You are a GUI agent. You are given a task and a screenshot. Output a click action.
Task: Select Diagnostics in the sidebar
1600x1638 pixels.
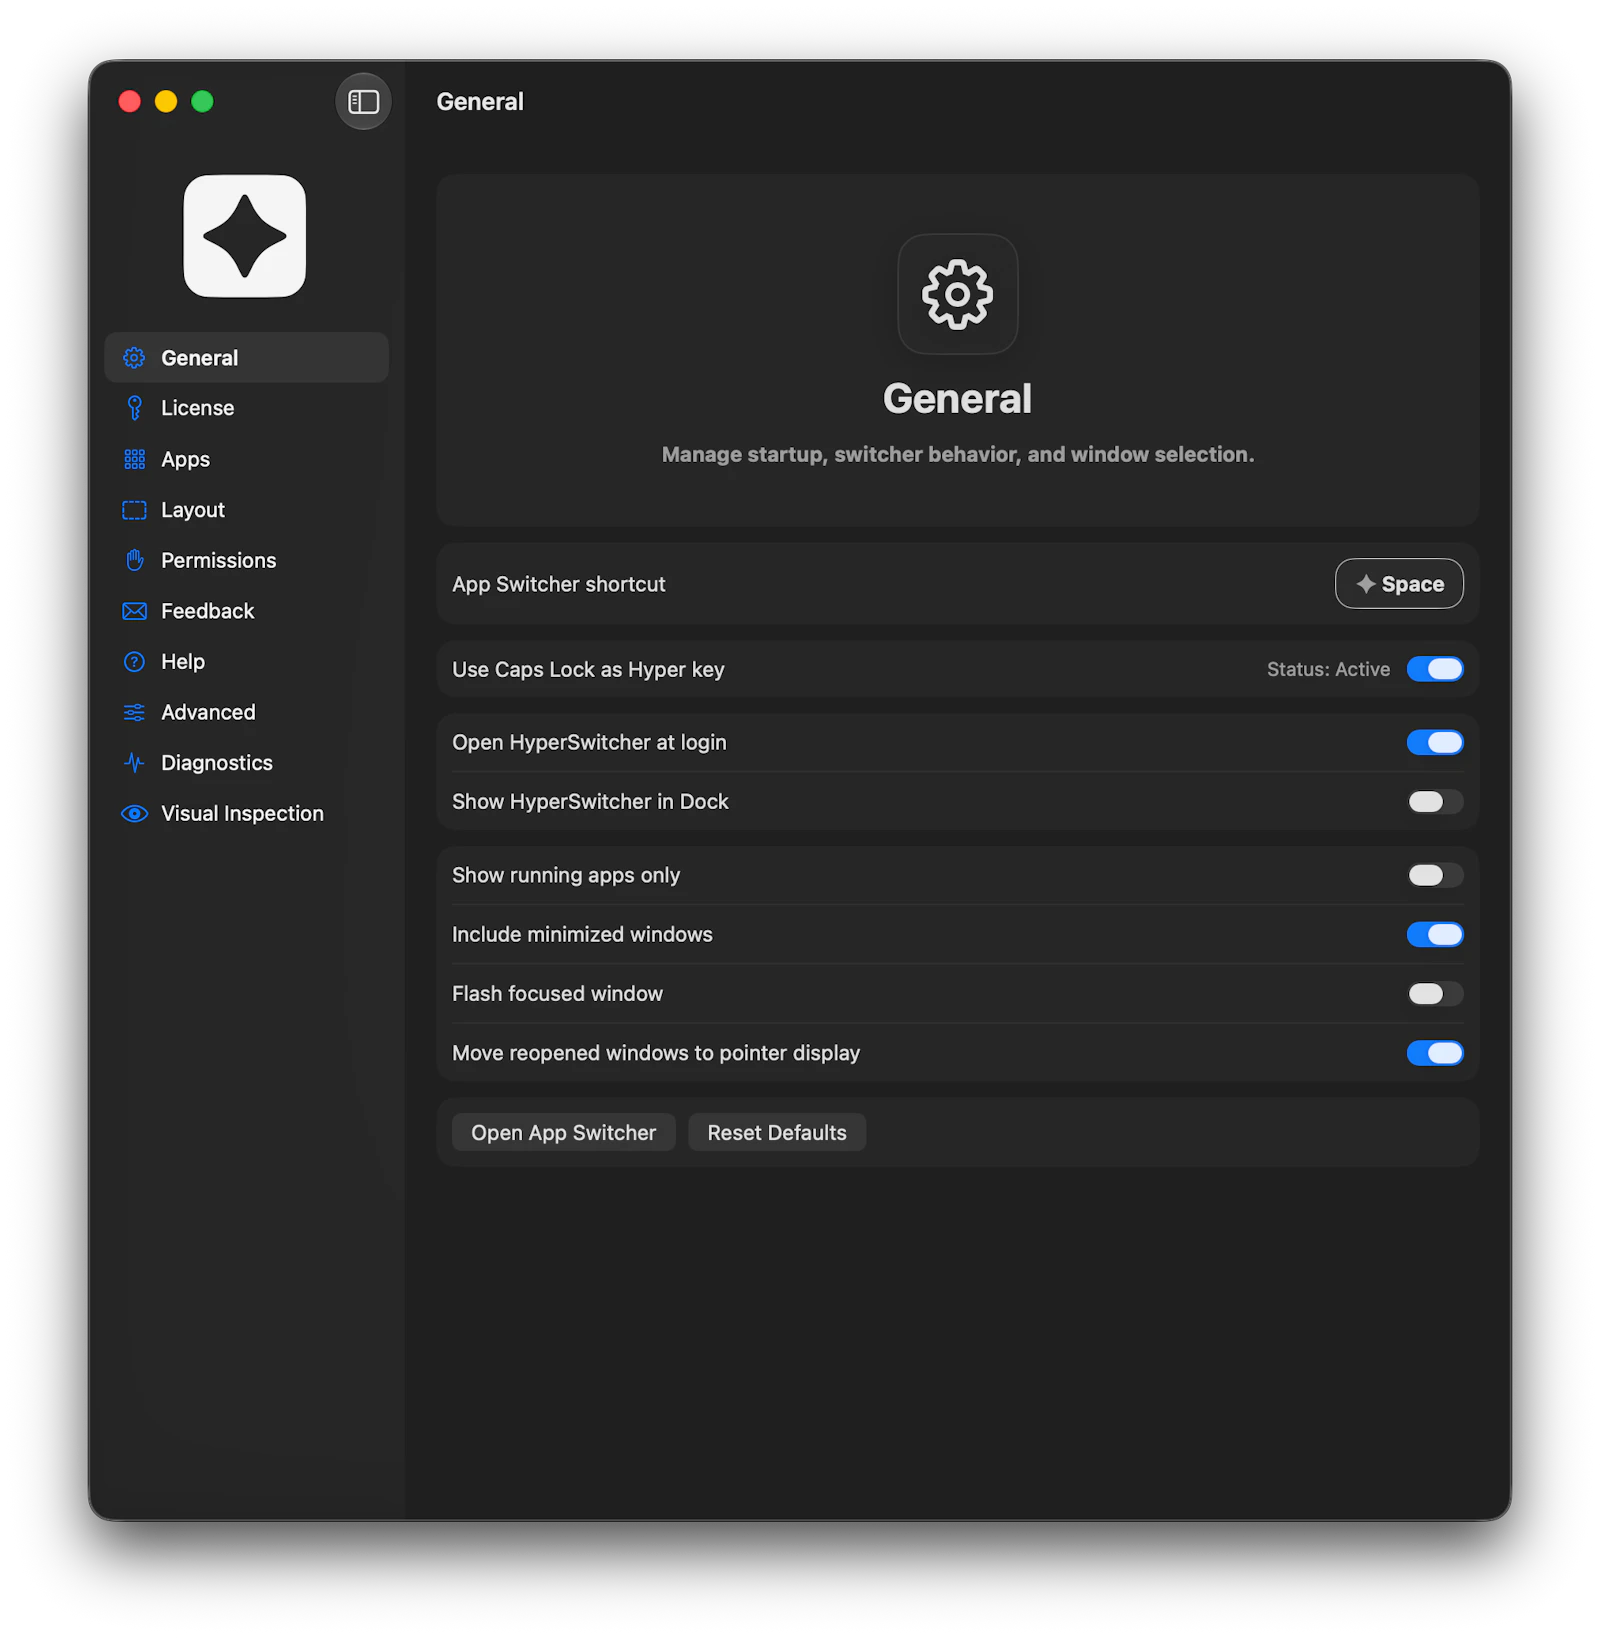tap(246, 763)
